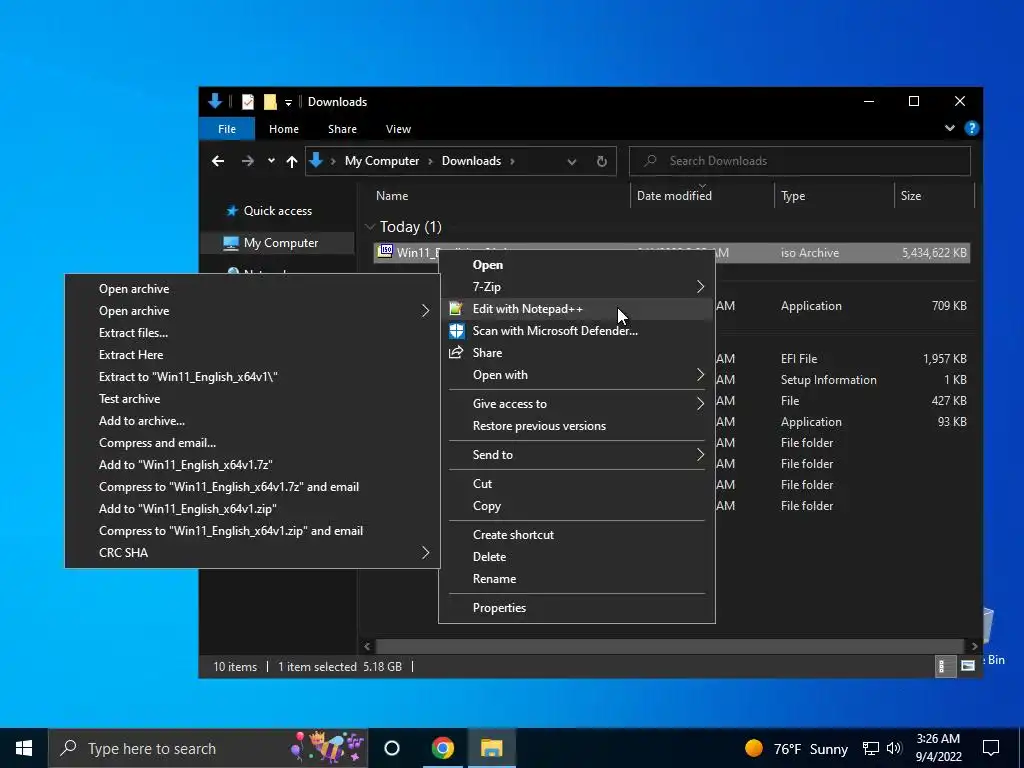Screen dimensions: 1024x768
Task: Open Customize Quick Access Toolbar dropdown
Action: coord(288,103)
